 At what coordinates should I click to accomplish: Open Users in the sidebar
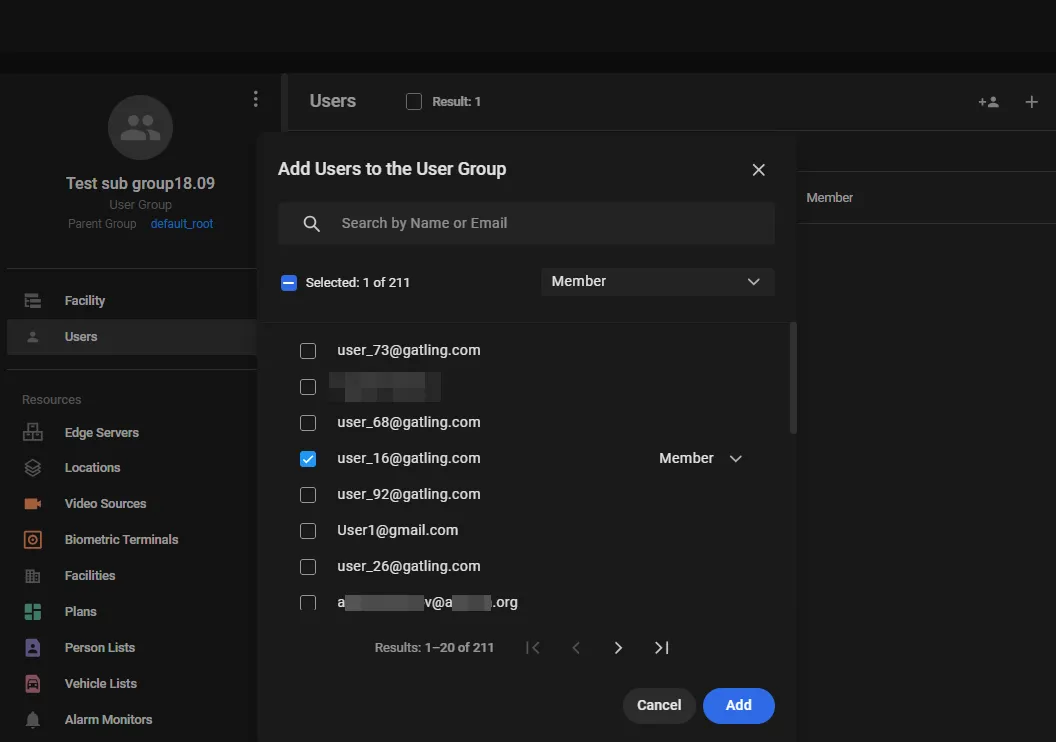click(x=131, y=337)
